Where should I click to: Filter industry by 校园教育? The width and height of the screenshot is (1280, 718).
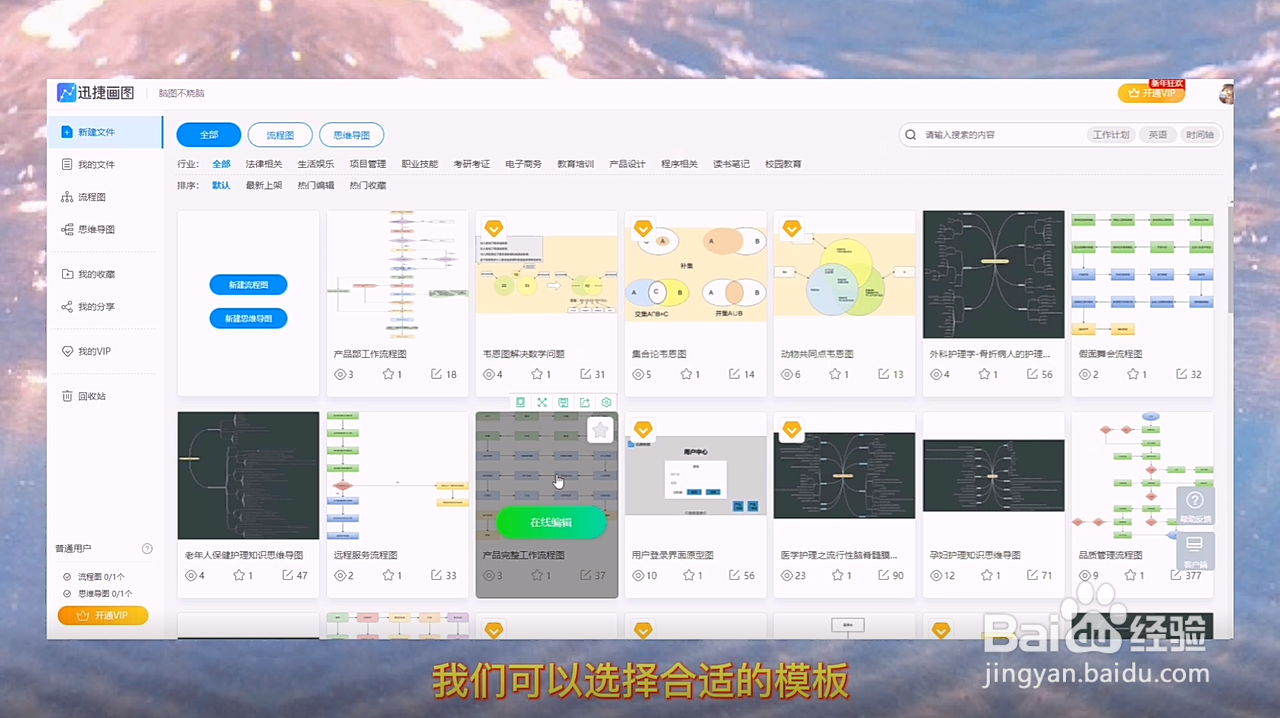[784, 164]
